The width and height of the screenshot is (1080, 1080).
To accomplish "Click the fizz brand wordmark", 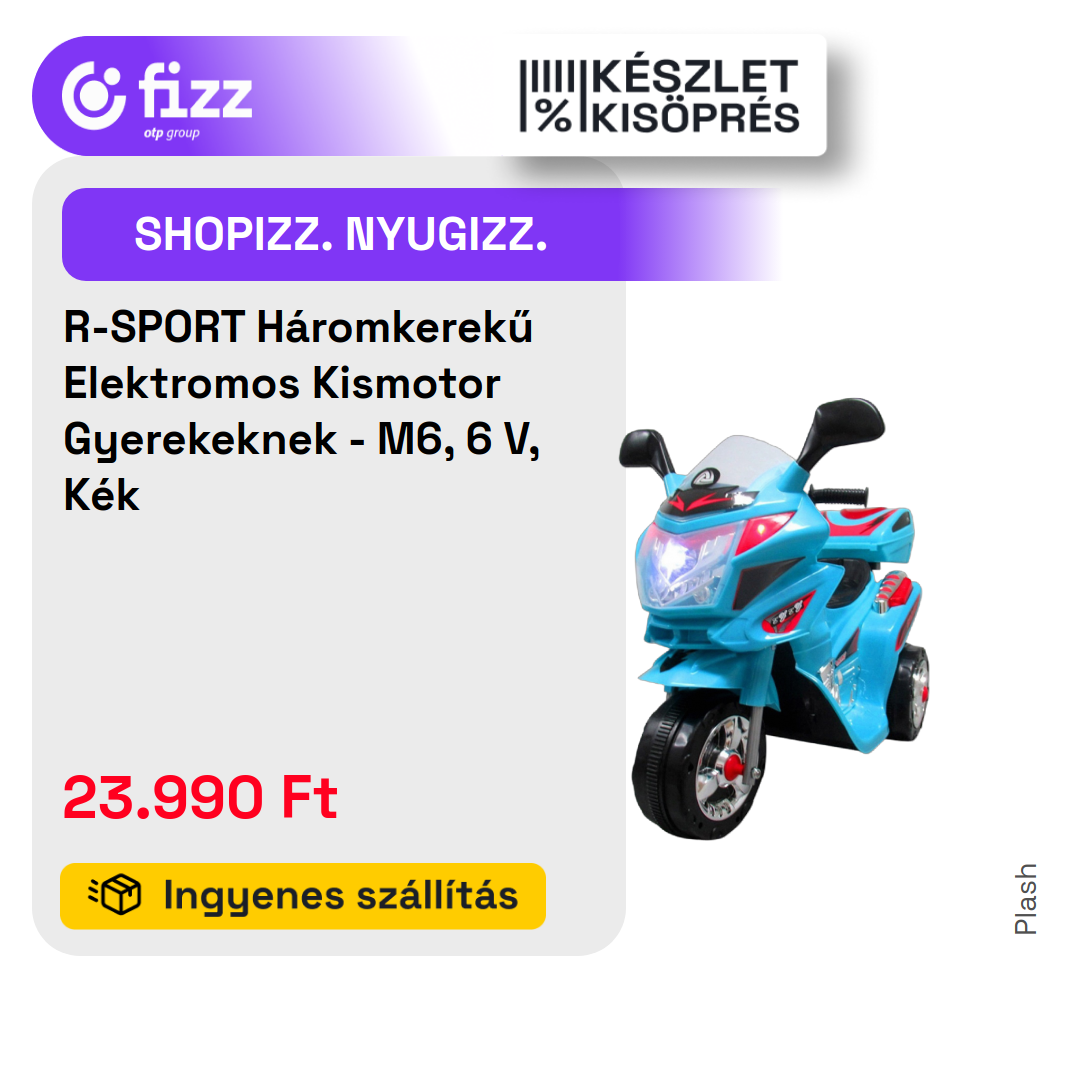I will (196, 90).
